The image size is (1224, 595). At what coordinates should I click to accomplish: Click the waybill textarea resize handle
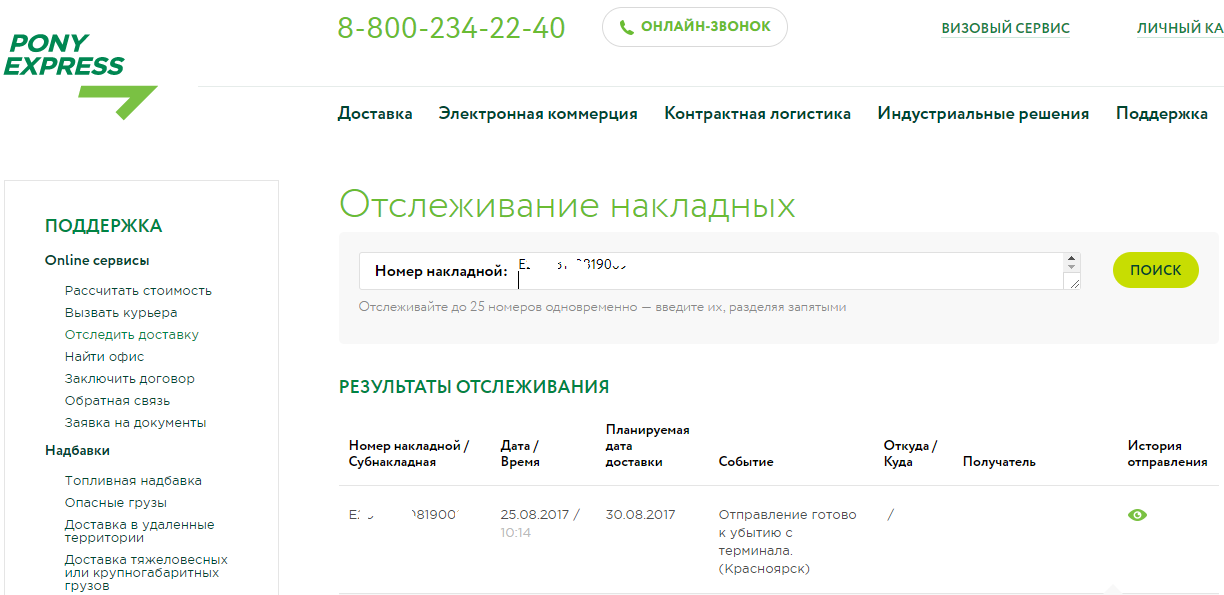click(1074, 283)
